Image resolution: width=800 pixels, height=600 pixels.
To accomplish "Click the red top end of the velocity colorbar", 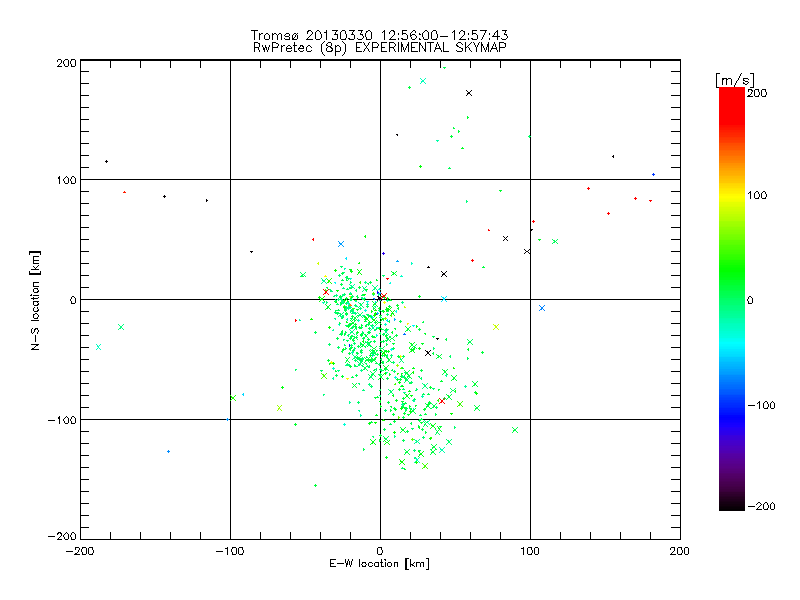I will coord(732,92).
